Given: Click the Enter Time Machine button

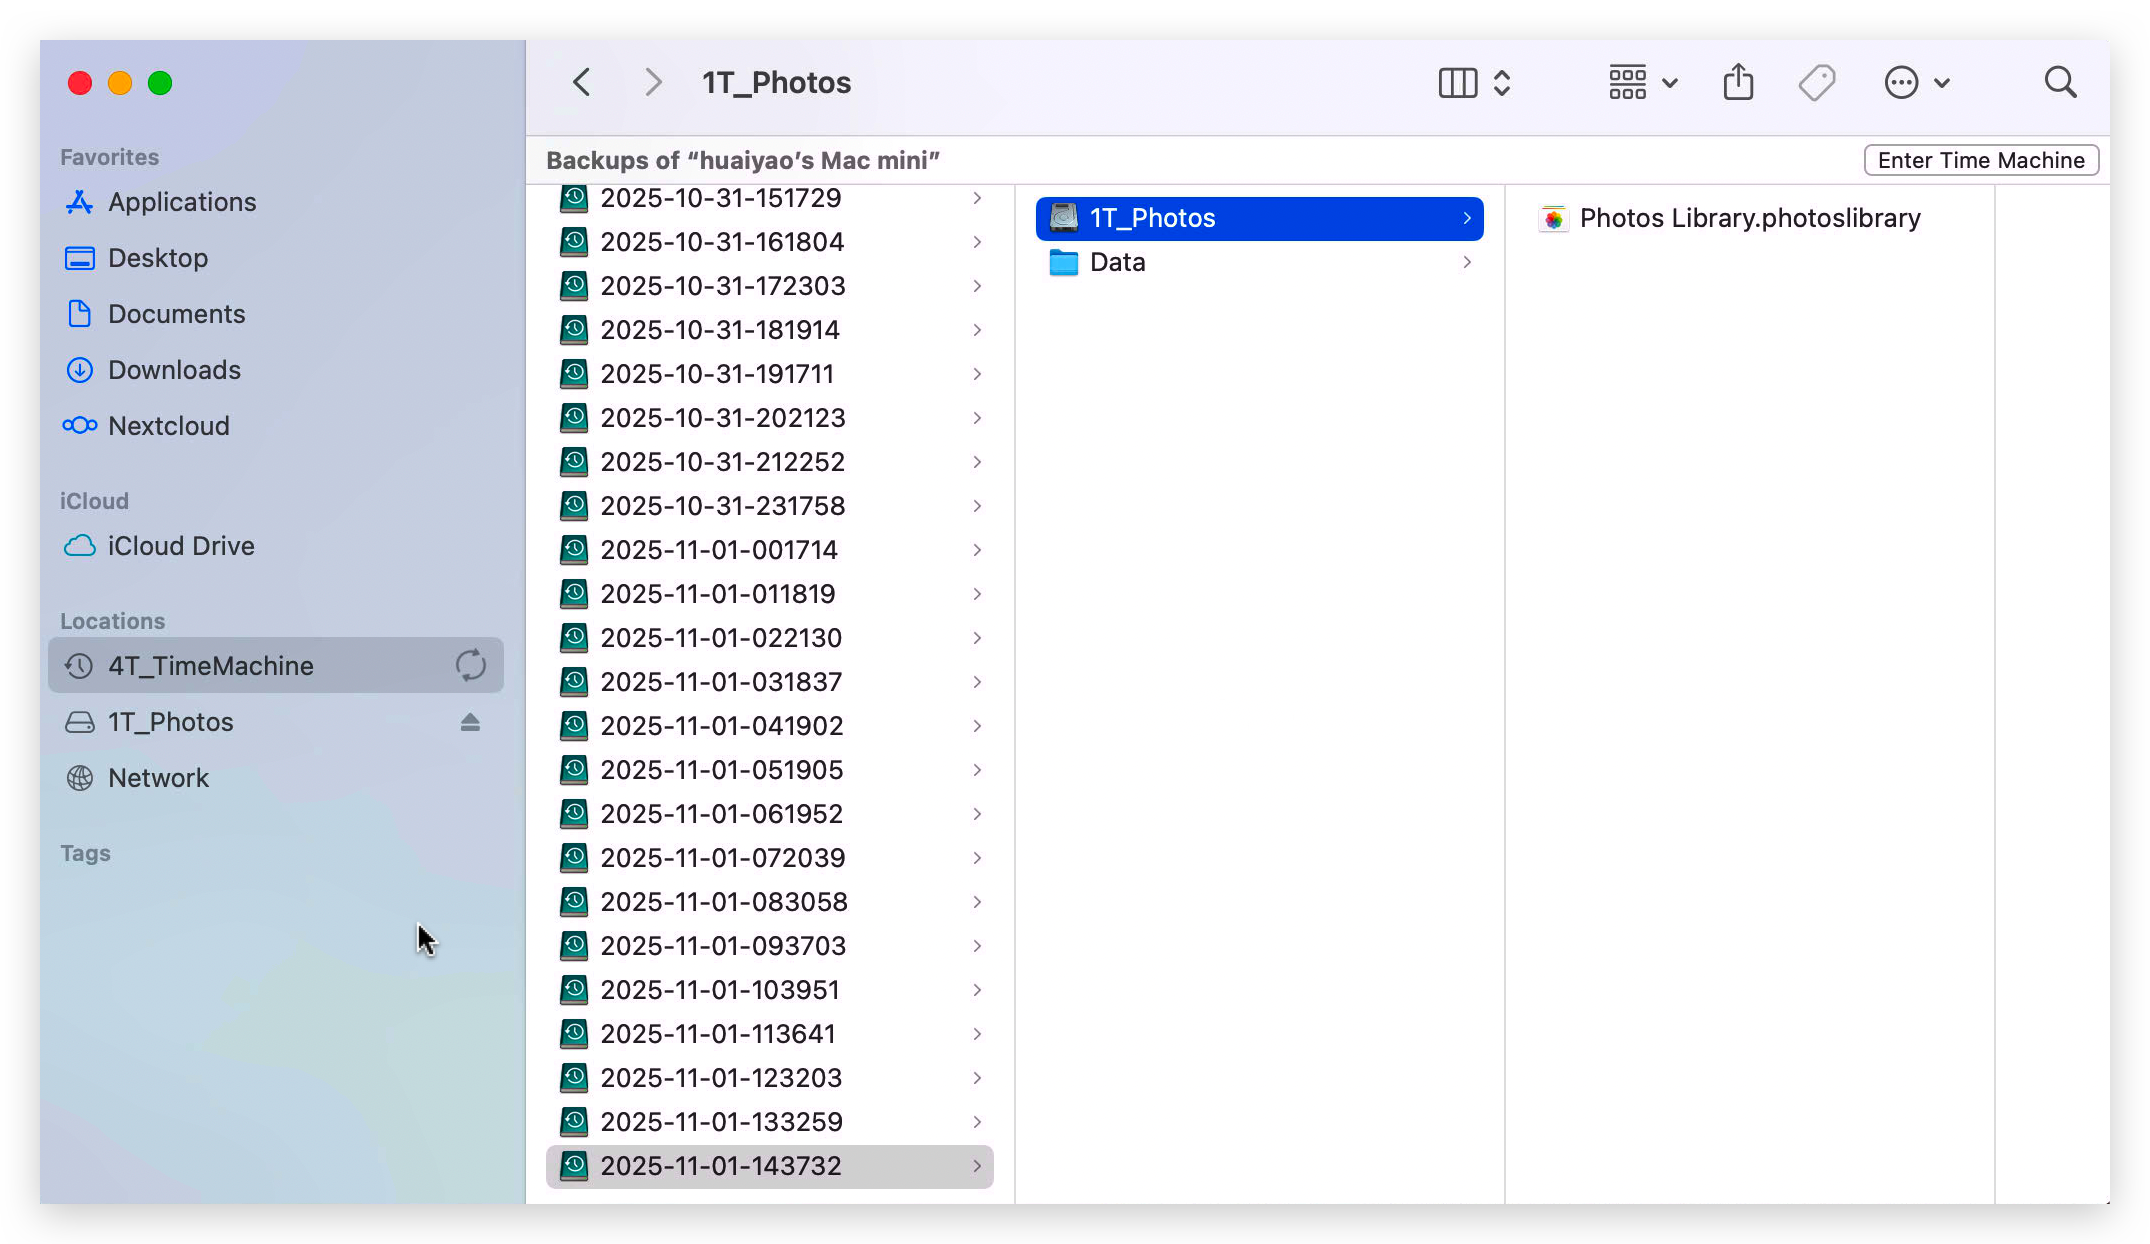Looking at the screenshot, I should point(1980,160).
